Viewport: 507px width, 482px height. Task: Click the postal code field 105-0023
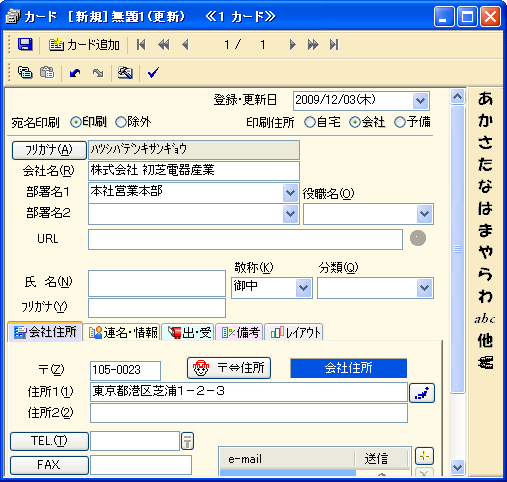click(x=125, y=371)
